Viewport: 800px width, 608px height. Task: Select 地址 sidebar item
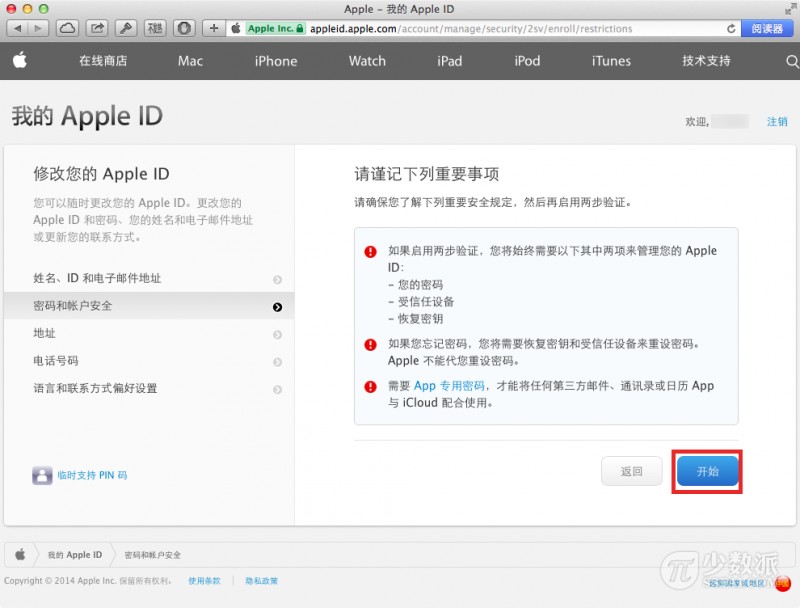coord(149,334)
